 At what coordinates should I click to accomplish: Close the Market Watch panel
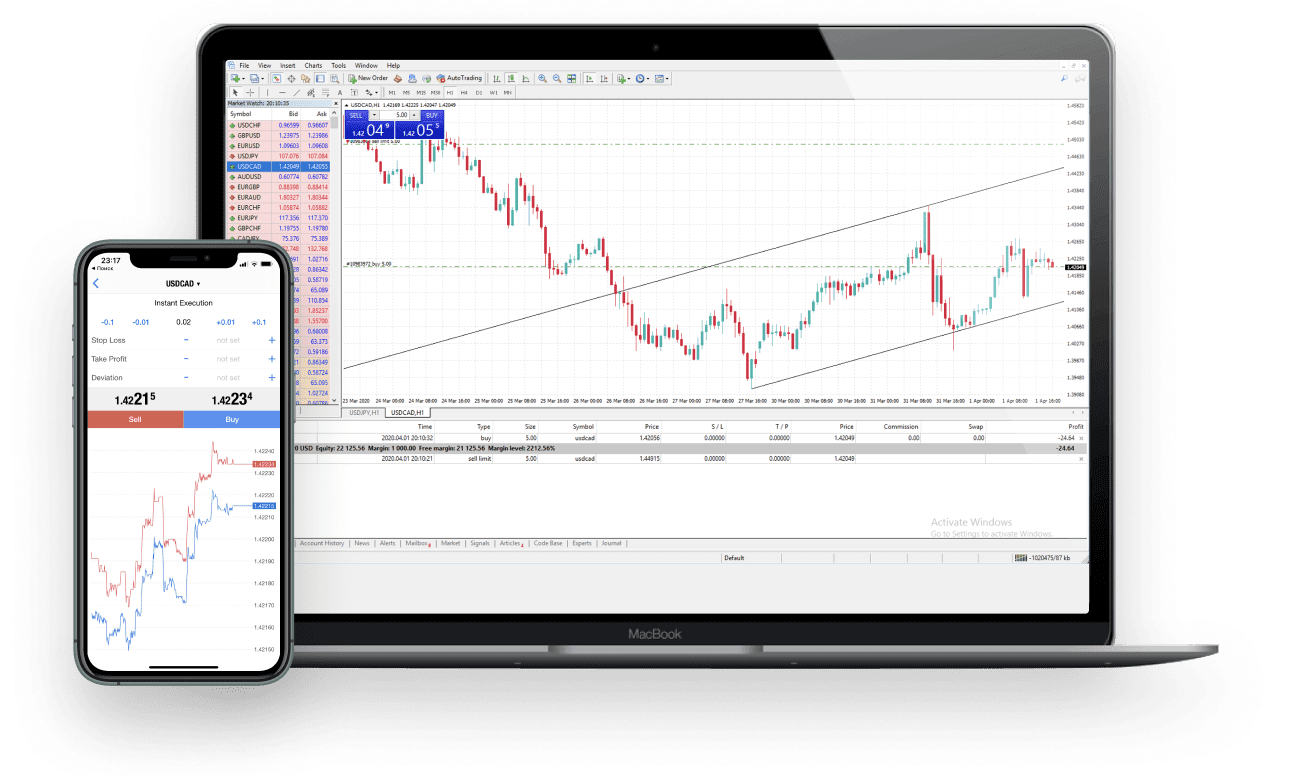[x=334, y=103]
